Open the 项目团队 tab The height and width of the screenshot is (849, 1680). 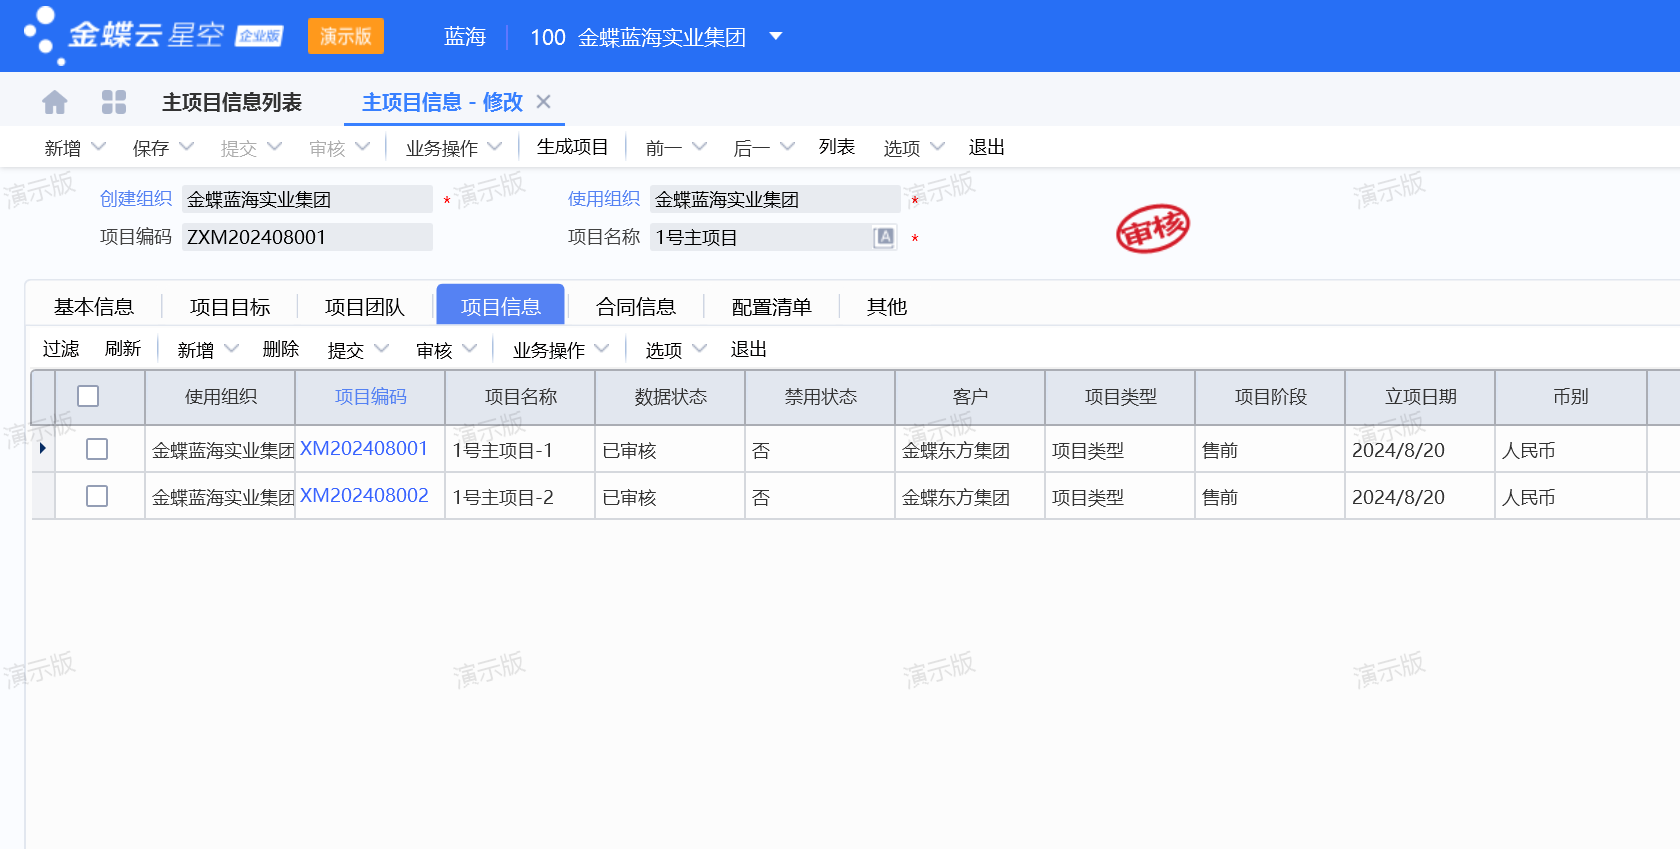pyautogui.click(x=365, y=307)
